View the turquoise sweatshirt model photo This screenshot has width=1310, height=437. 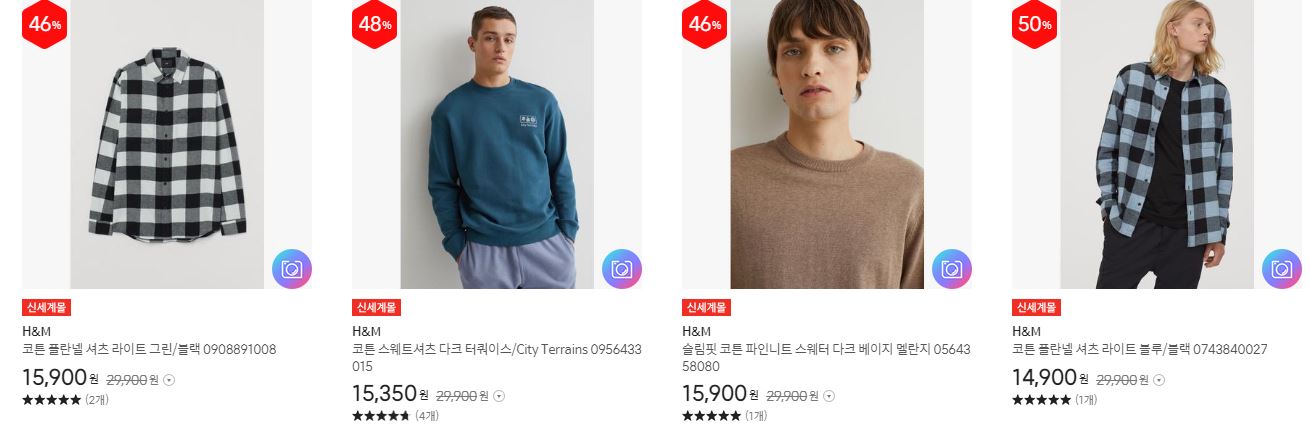(497, 144)
